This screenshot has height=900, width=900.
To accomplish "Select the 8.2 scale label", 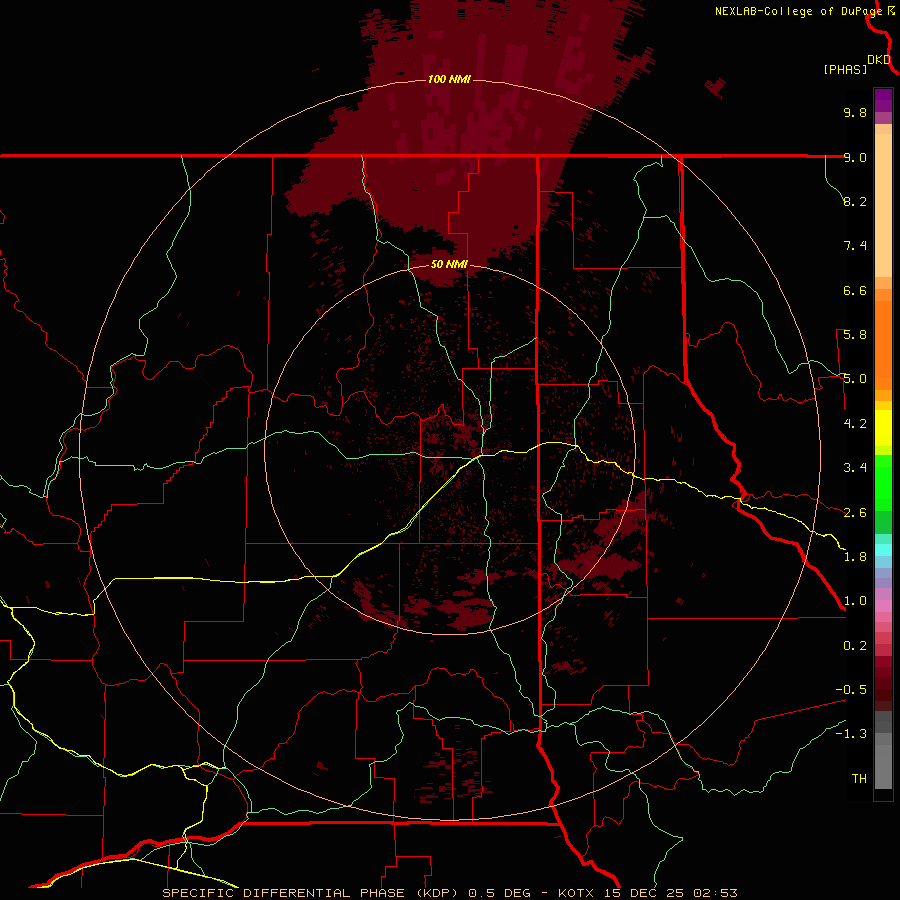I will 855,201.
